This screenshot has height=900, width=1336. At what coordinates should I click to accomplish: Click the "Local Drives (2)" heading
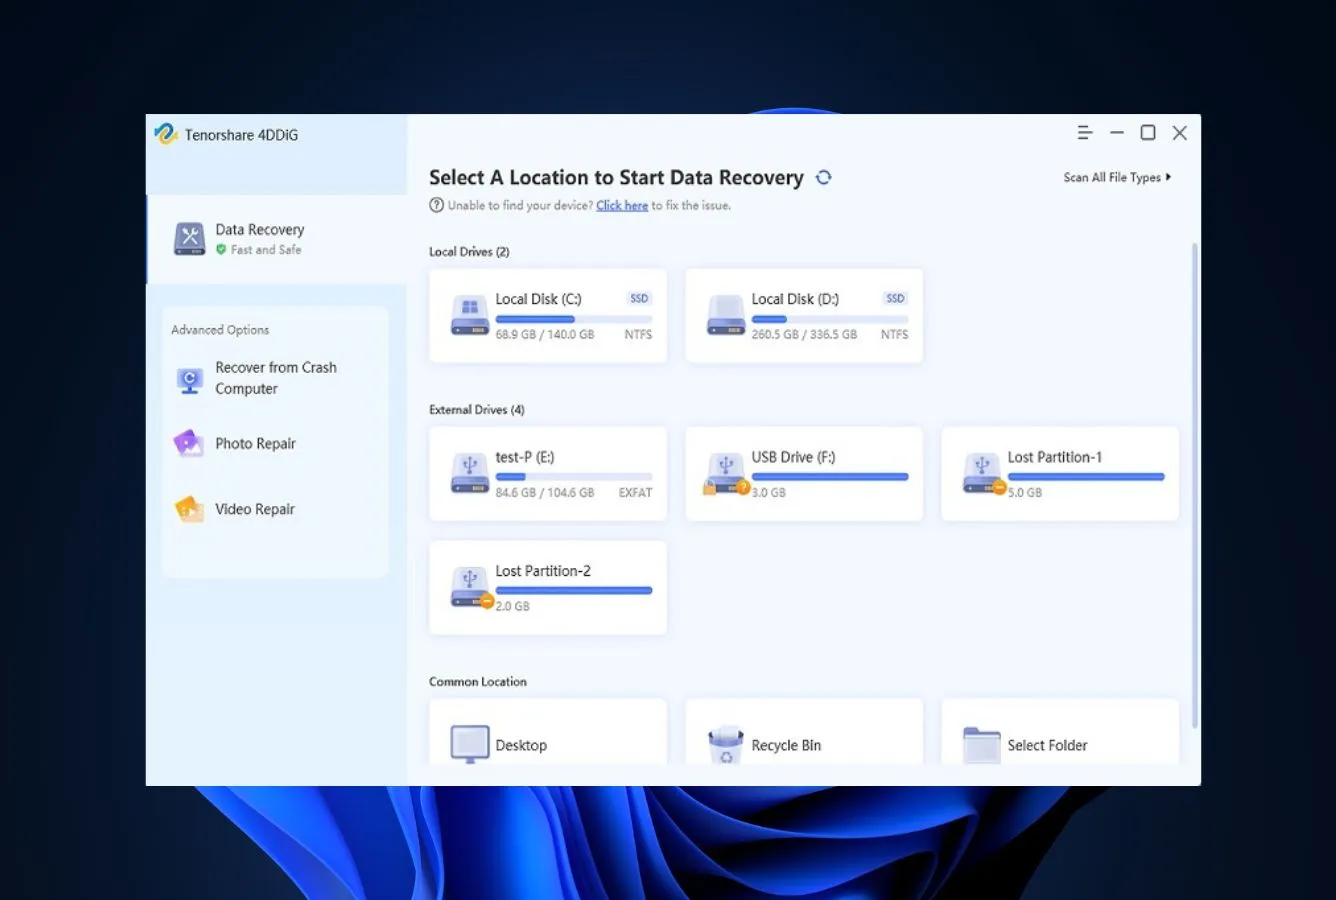click(x=469, y=252)
